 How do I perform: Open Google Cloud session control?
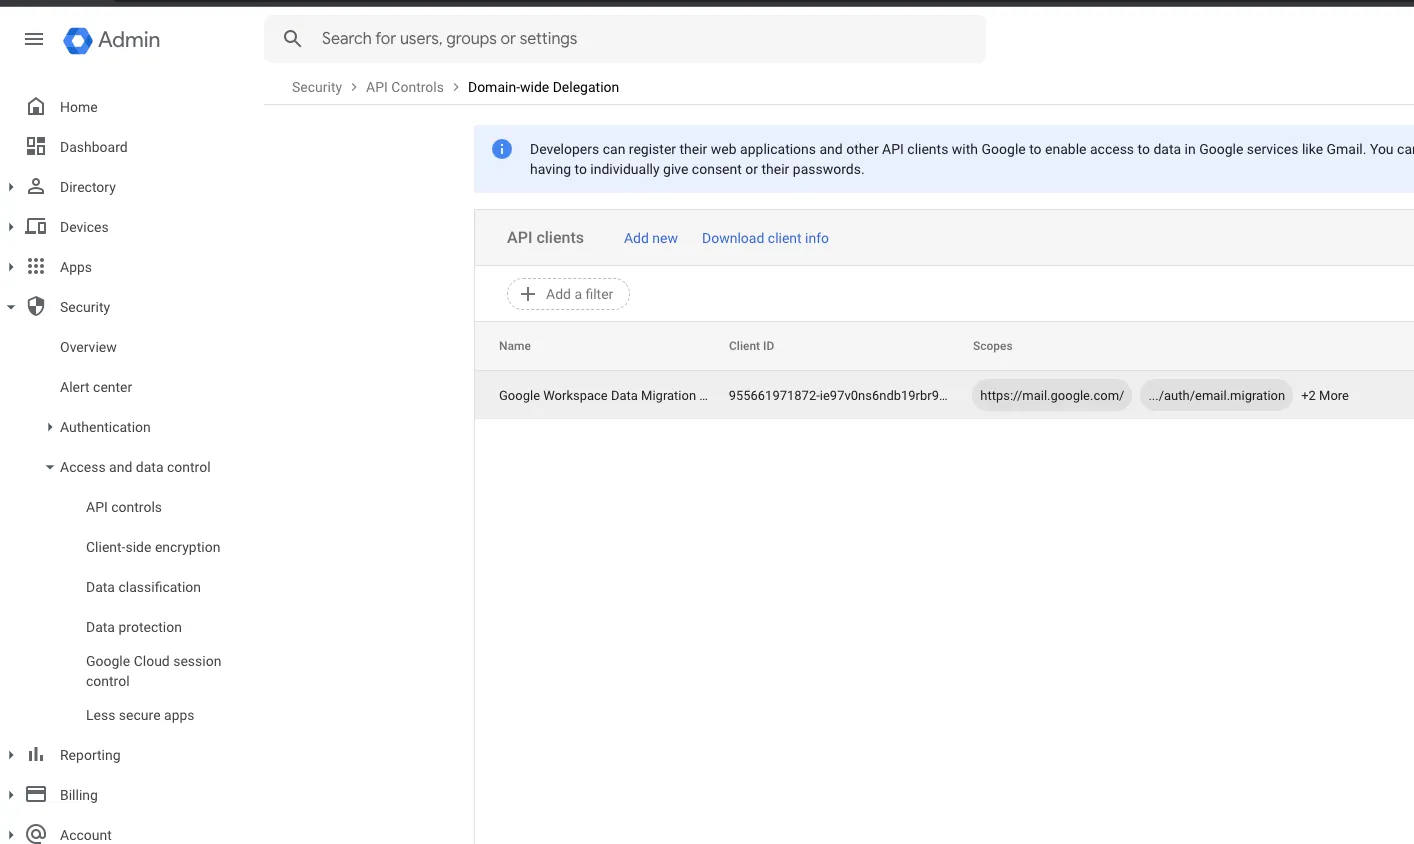(153, 671)
